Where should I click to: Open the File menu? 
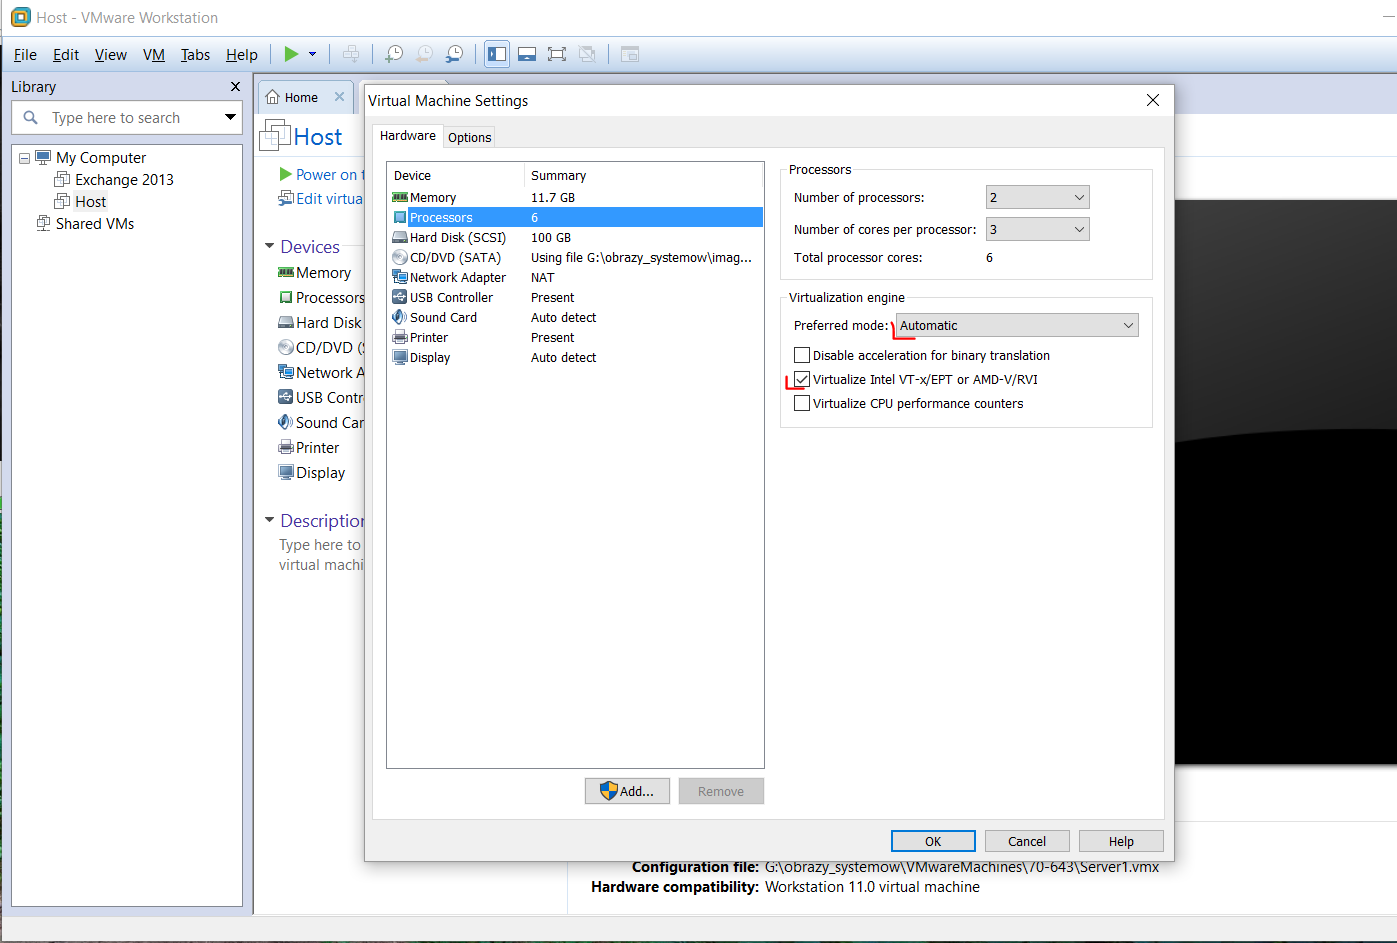[x=25, y=55]
